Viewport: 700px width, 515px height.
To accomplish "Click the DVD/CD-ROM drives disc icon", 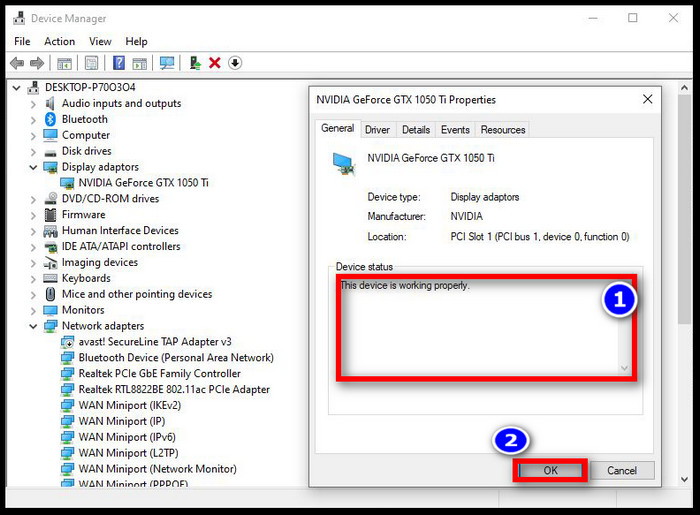I will coord(50,199).
